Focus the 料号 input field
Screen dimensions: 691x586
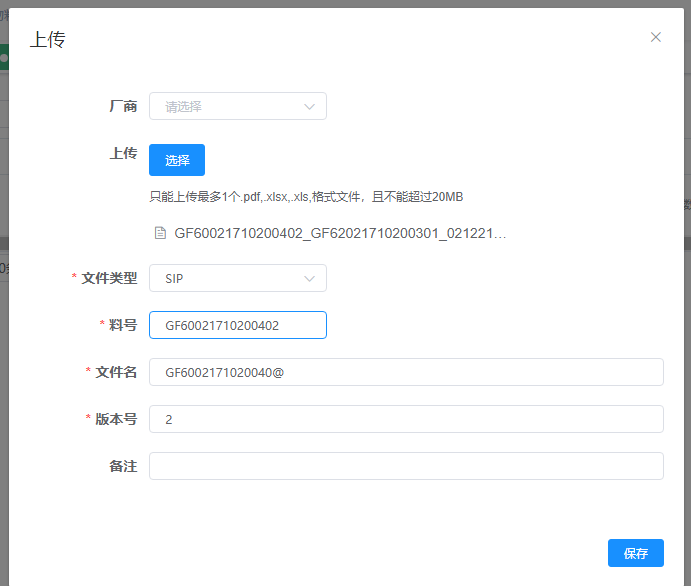click(237, 325)
